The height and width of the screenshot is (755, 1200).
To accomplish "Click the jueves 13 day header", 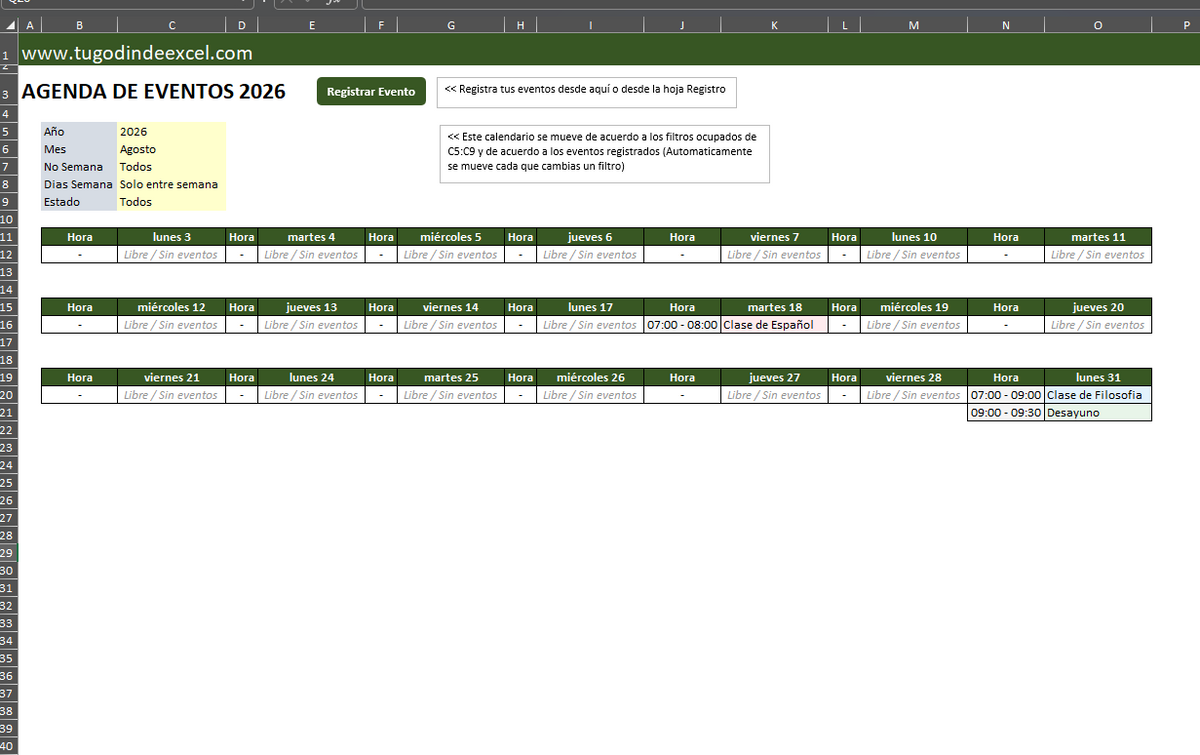I will (x=311, y=307).
